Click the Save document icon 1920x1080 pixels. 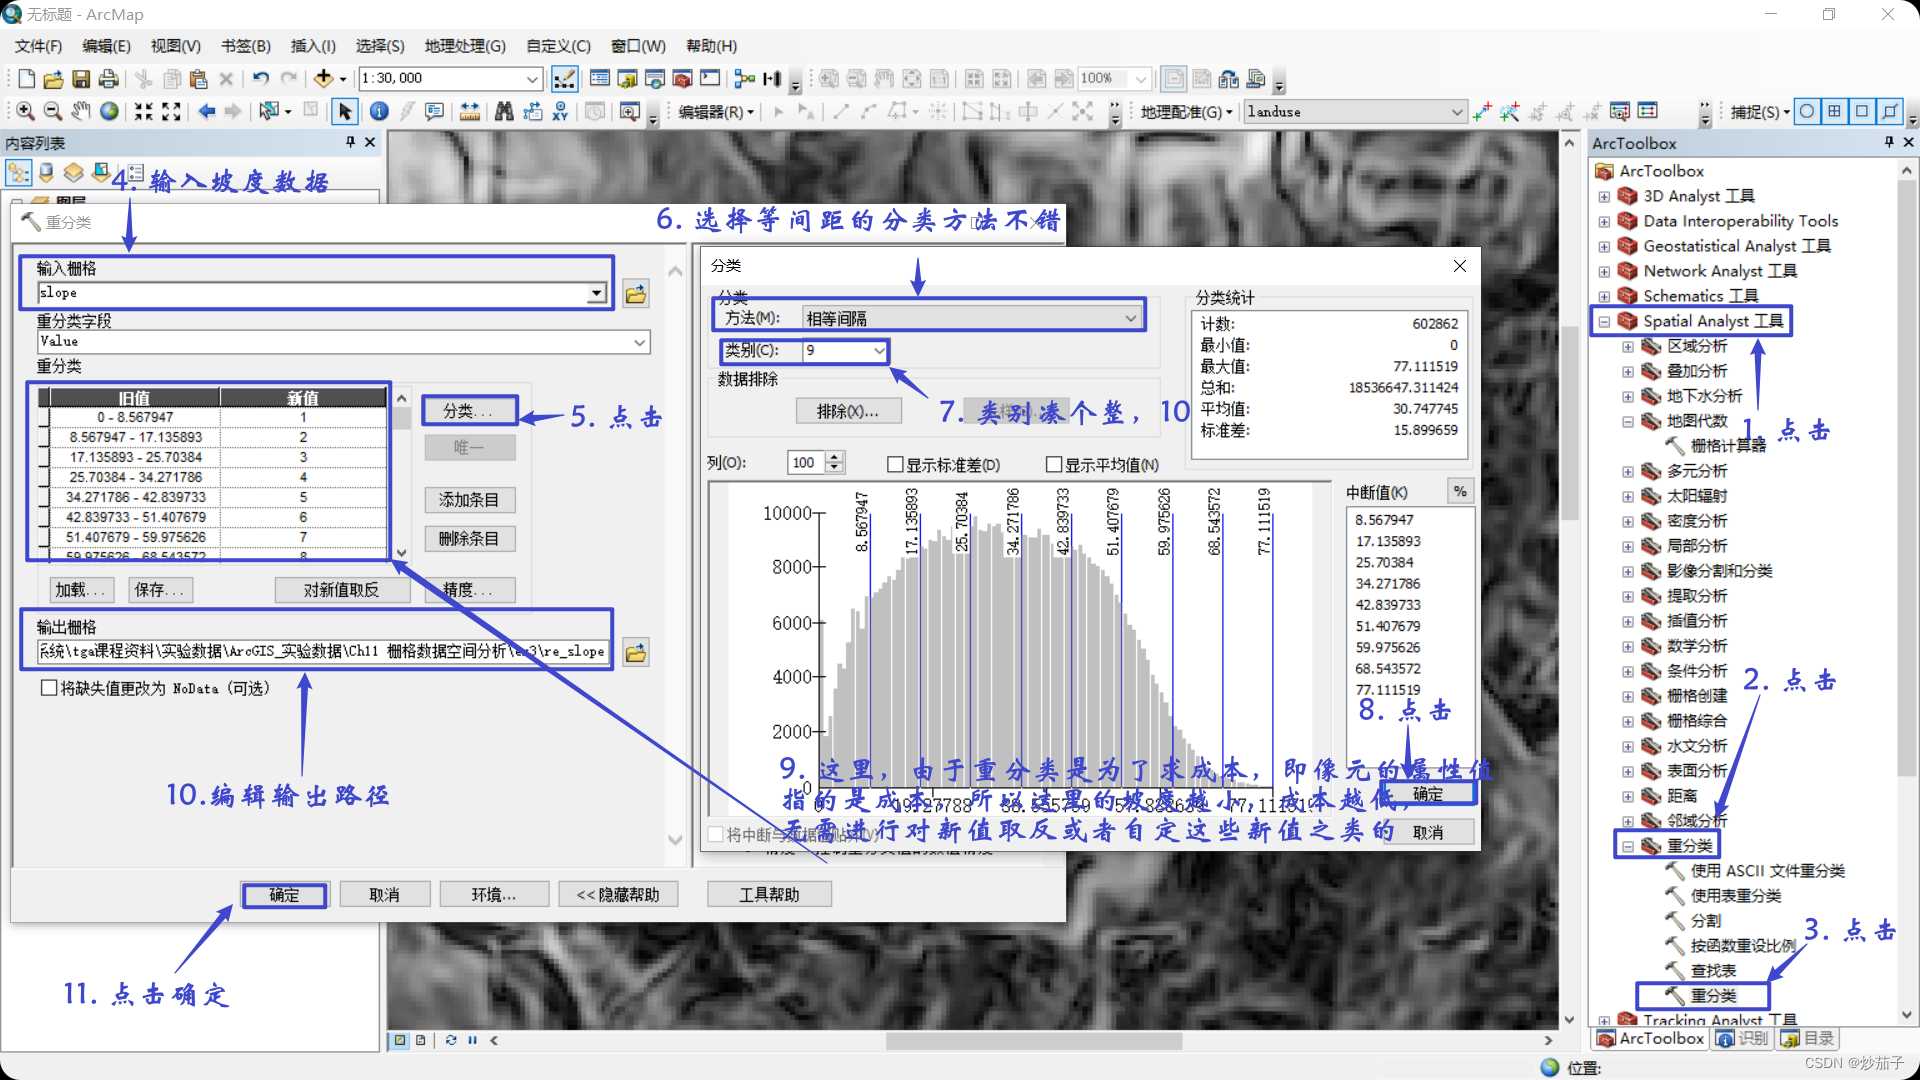(x=81, y=78)
